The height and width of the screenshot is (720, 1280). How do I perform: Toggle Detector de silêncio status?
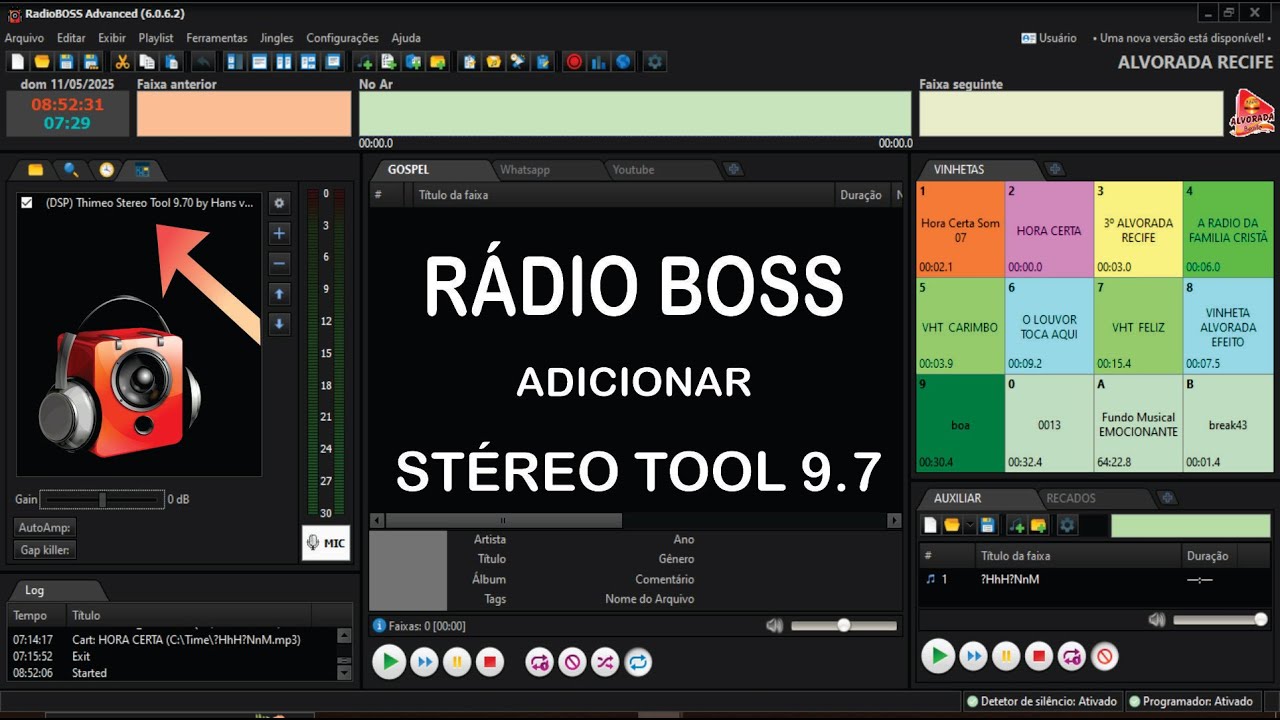point(1042,702)
